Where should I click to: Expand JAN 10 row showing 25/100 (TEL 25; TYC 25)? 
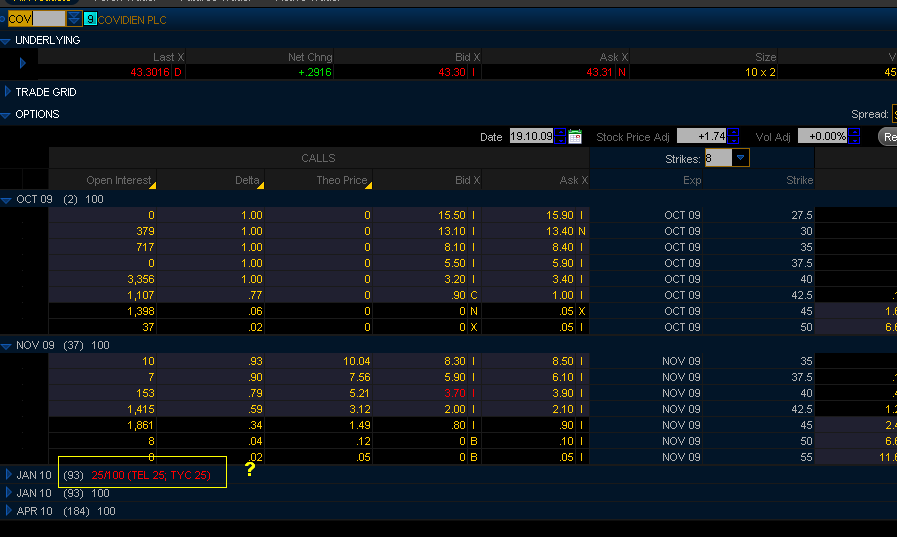(9, 474)
